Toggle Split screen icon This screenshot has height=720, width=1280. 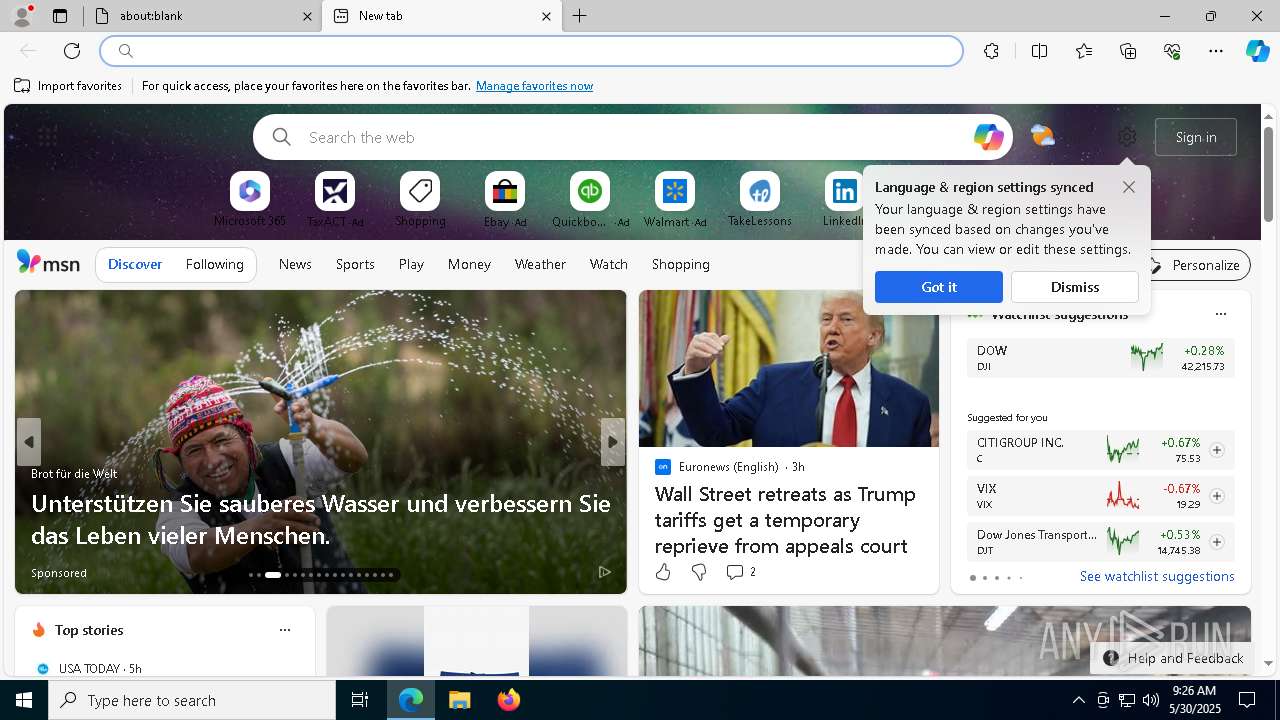click(x=1039, y=51)
